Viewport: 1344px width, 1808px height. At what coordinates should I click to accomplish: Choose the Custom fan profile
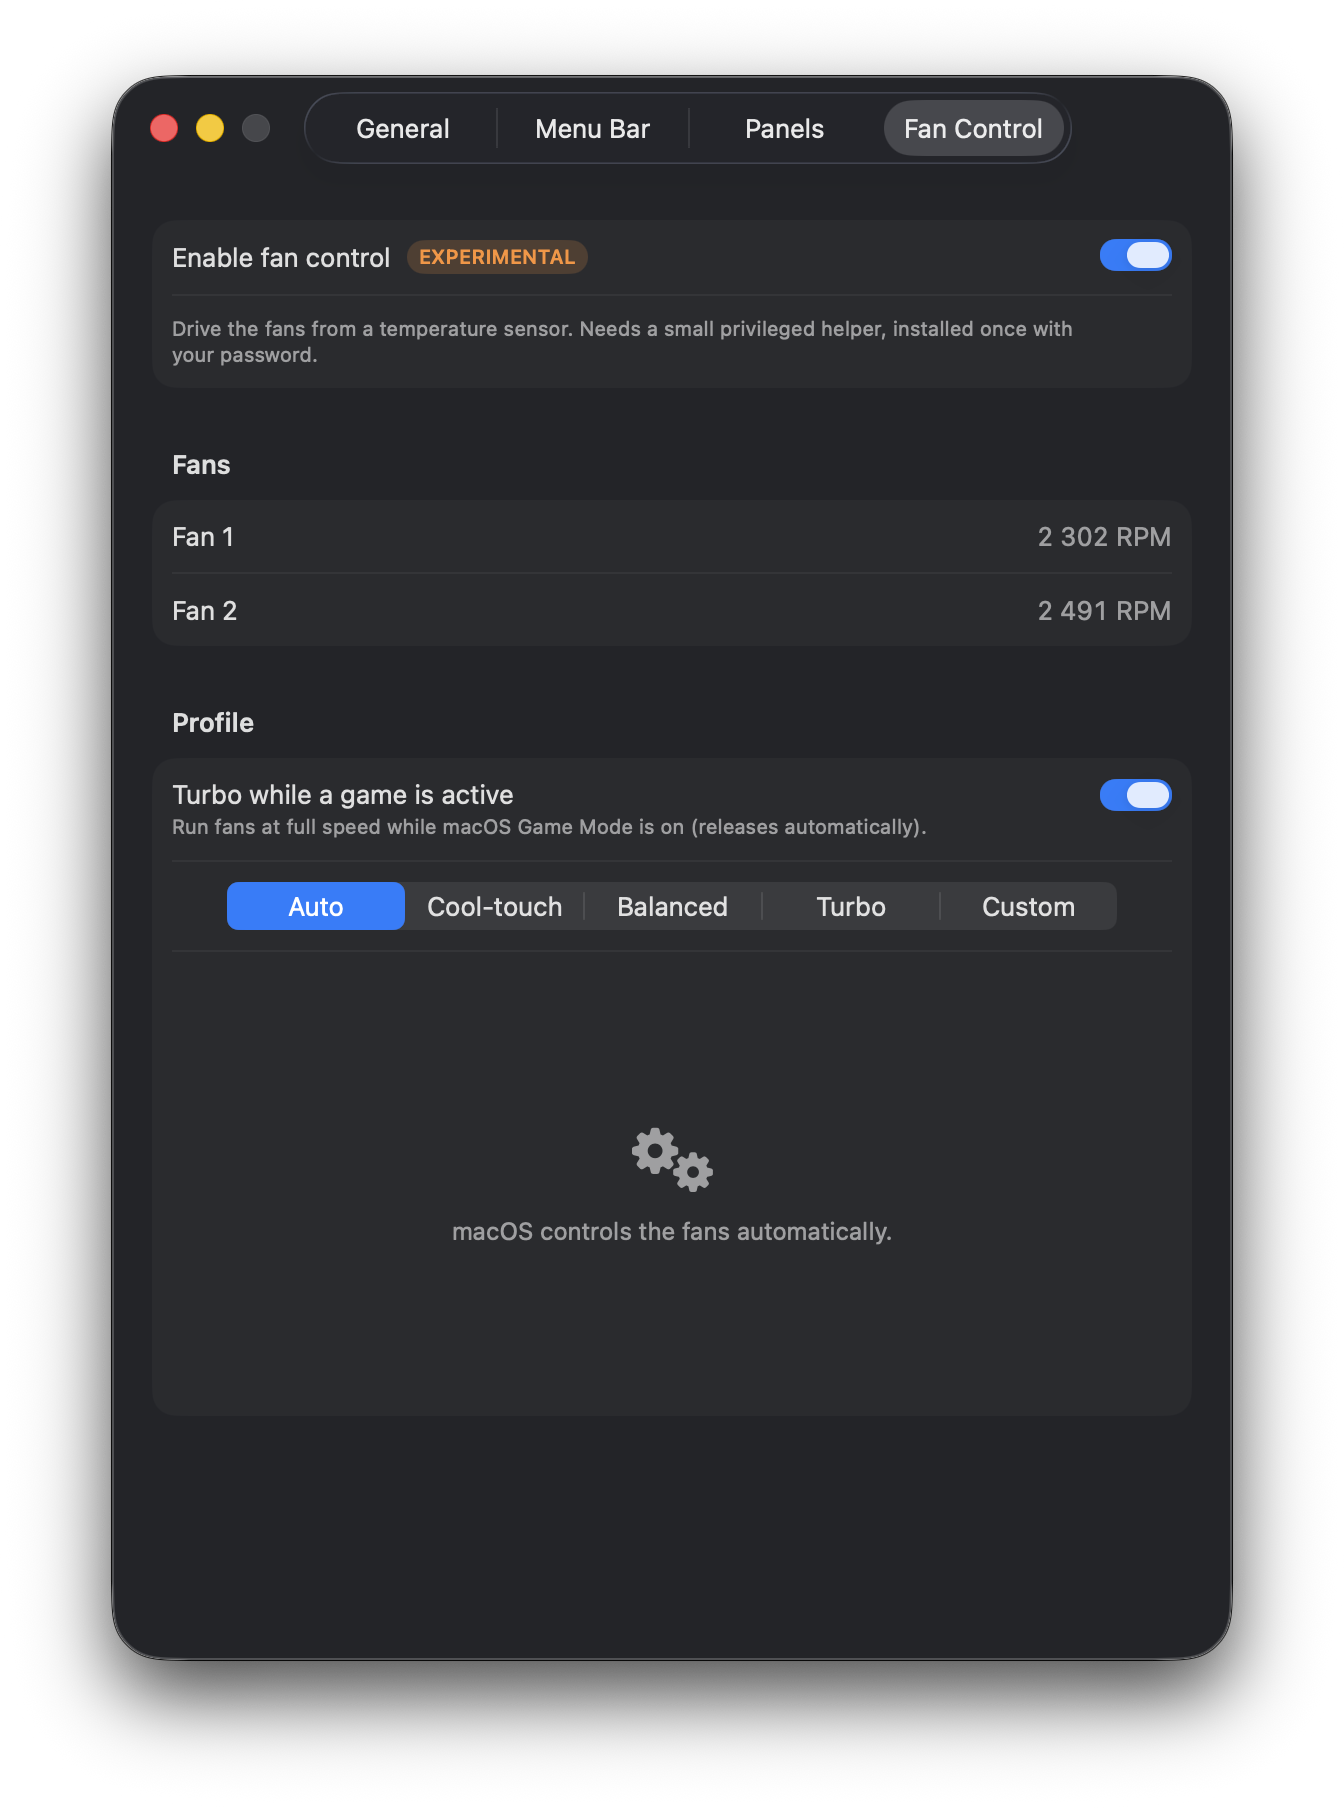[x=1029, y=906]
